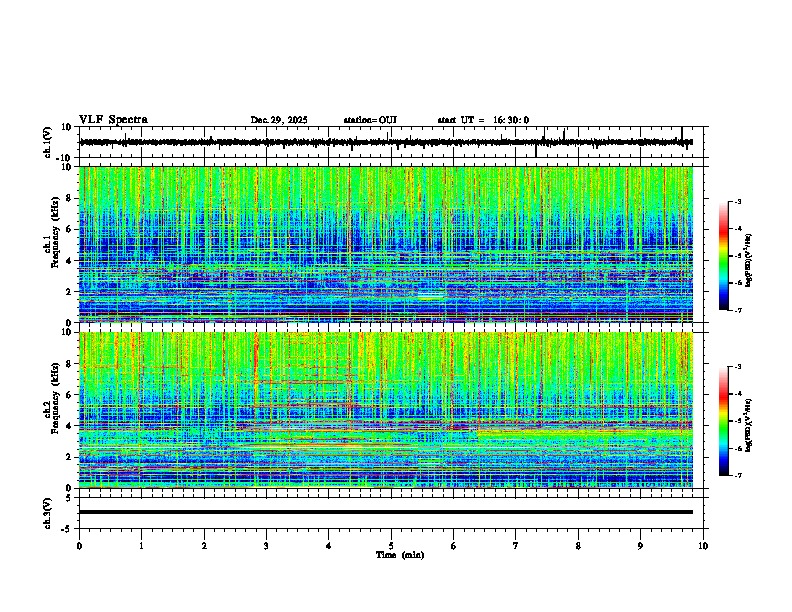
Task: Click the black ch.3 voltage trace
Action: (386, 512)
